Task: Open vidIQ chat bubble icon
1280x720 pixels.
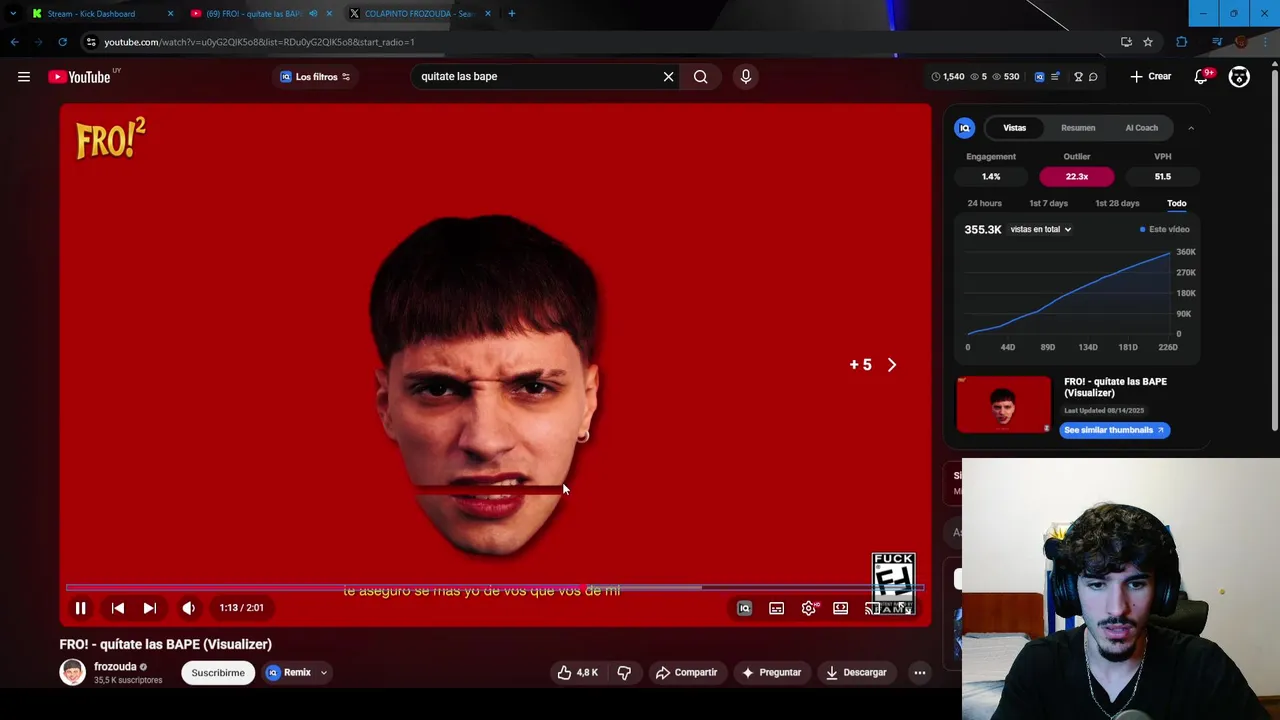Action: click(1093, 77)
